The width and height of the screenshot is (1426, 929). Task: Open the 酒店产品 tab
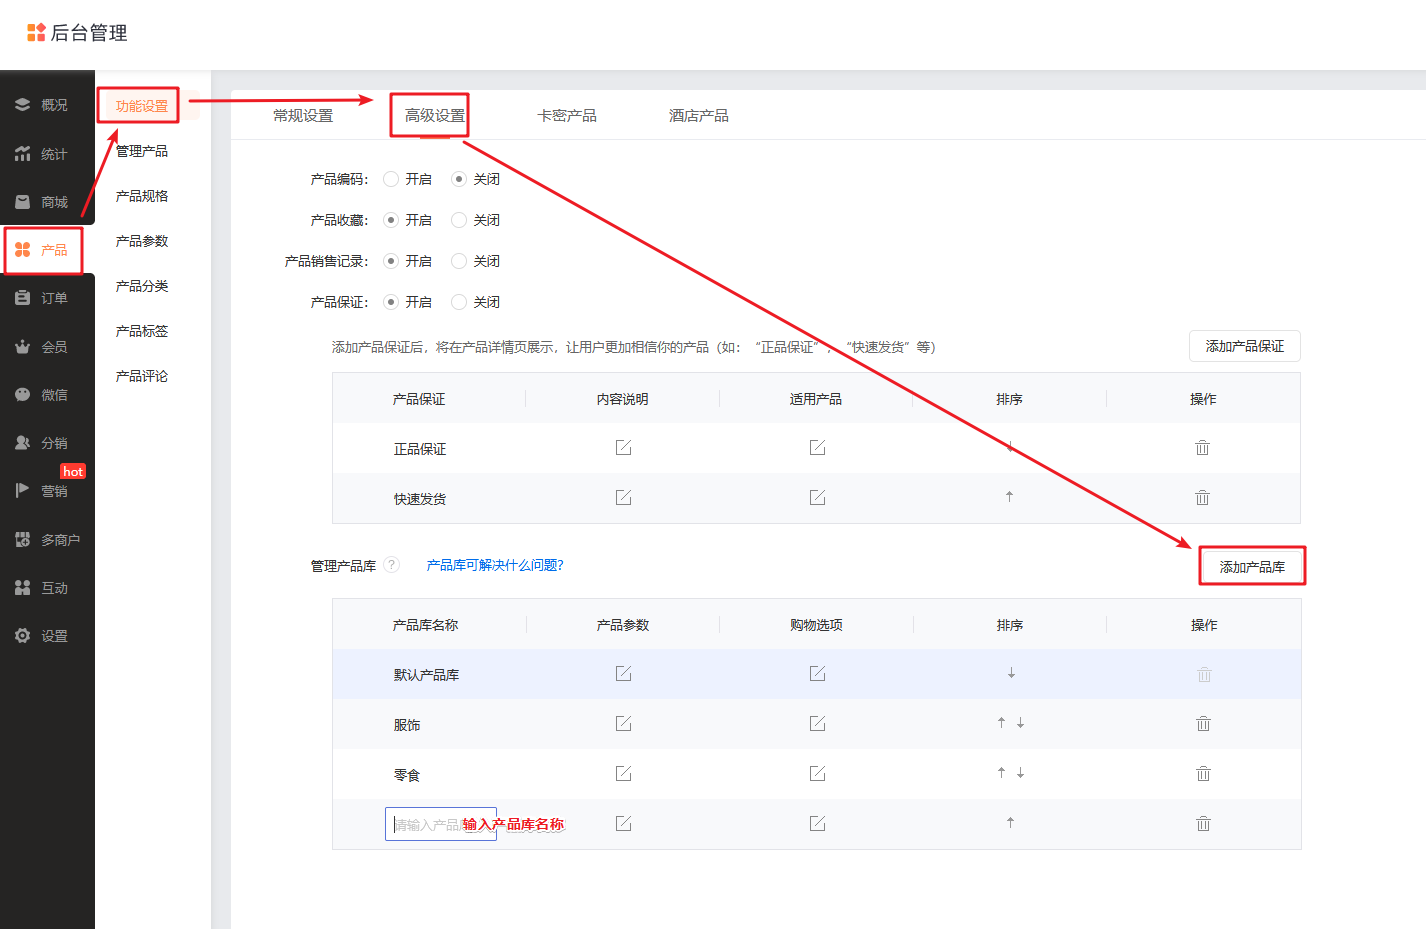pyautogui.click(x=698, y=115)
